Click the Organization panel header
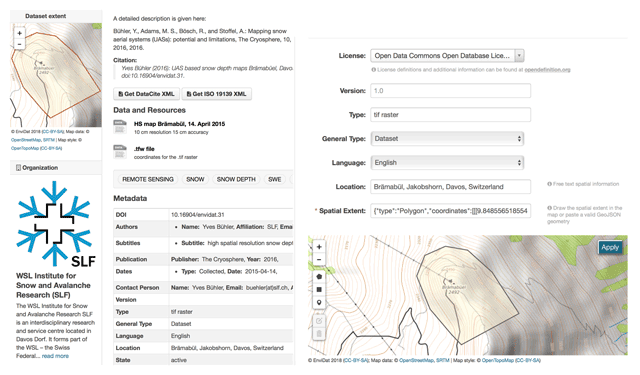640x375 pixels. pos(56,168)
